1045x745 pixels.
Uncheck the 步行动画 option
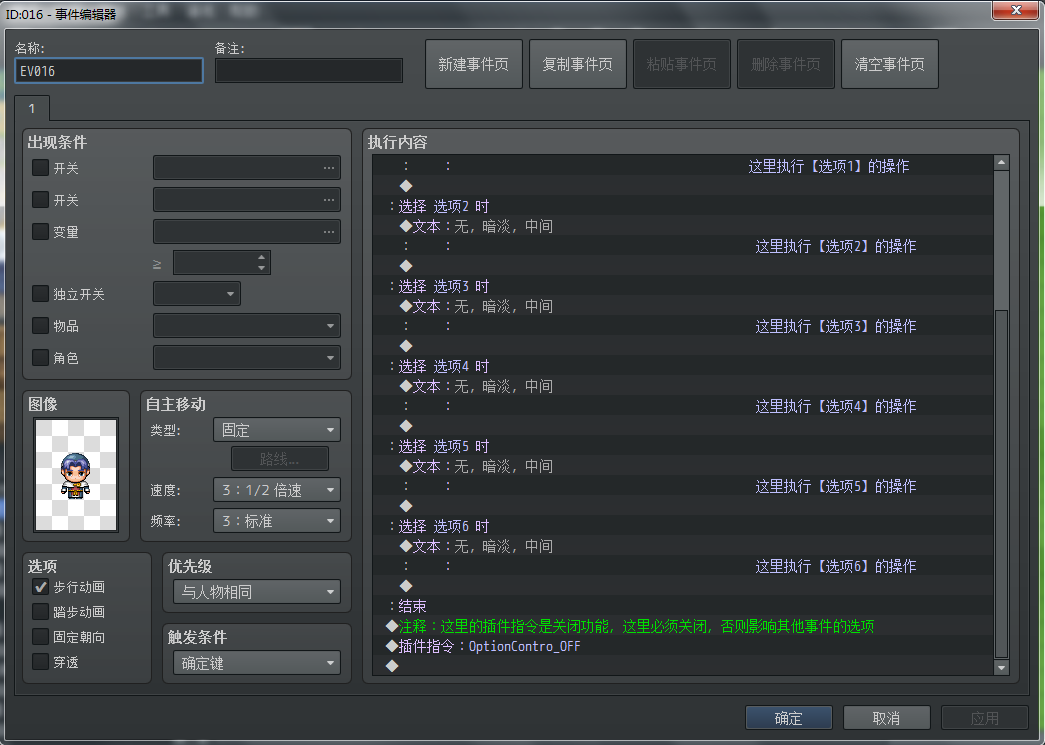(x=41, y=586)
